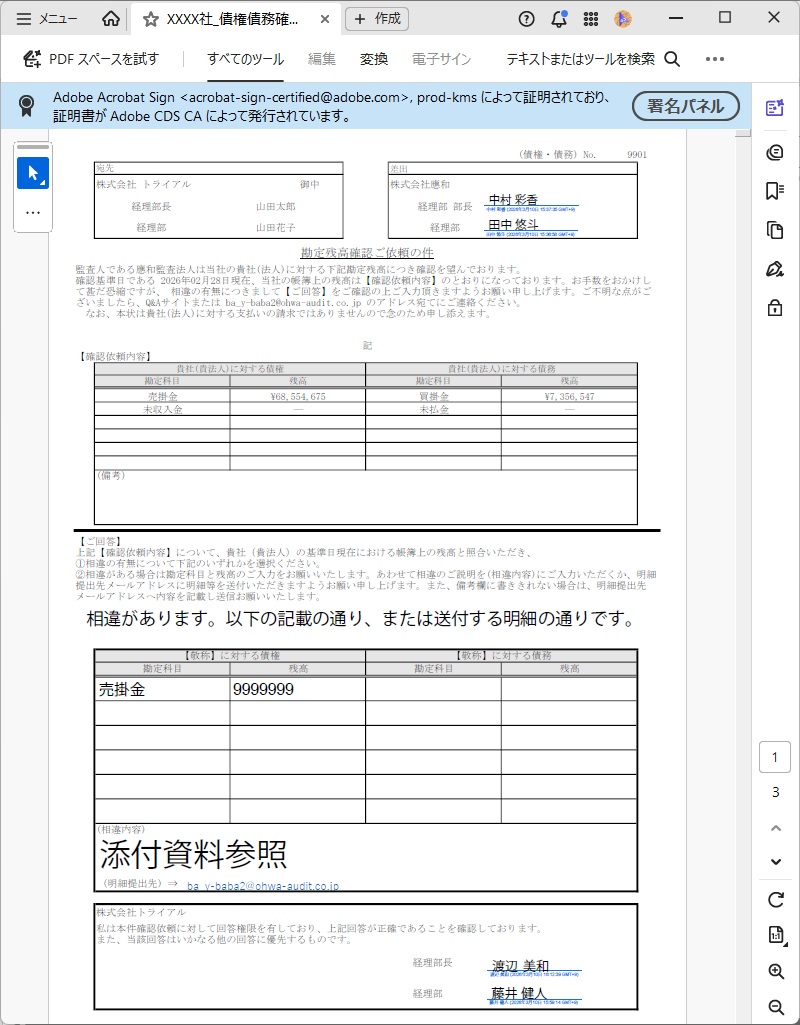The width and height of the screenshot is (800, 1025).
Task: Zoom out with the magnifier minus icon
Action: coord(775,1007)
